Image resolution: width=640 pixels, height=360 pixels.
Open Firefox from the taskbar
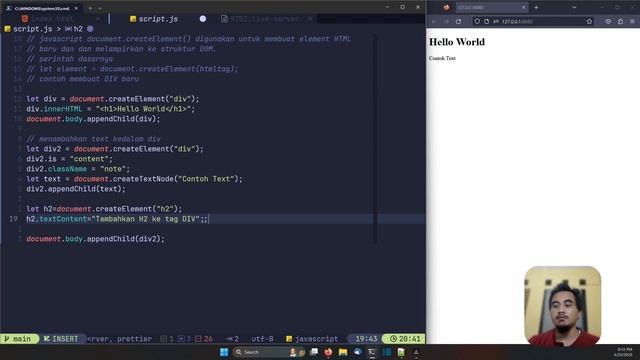click(328, 352)
